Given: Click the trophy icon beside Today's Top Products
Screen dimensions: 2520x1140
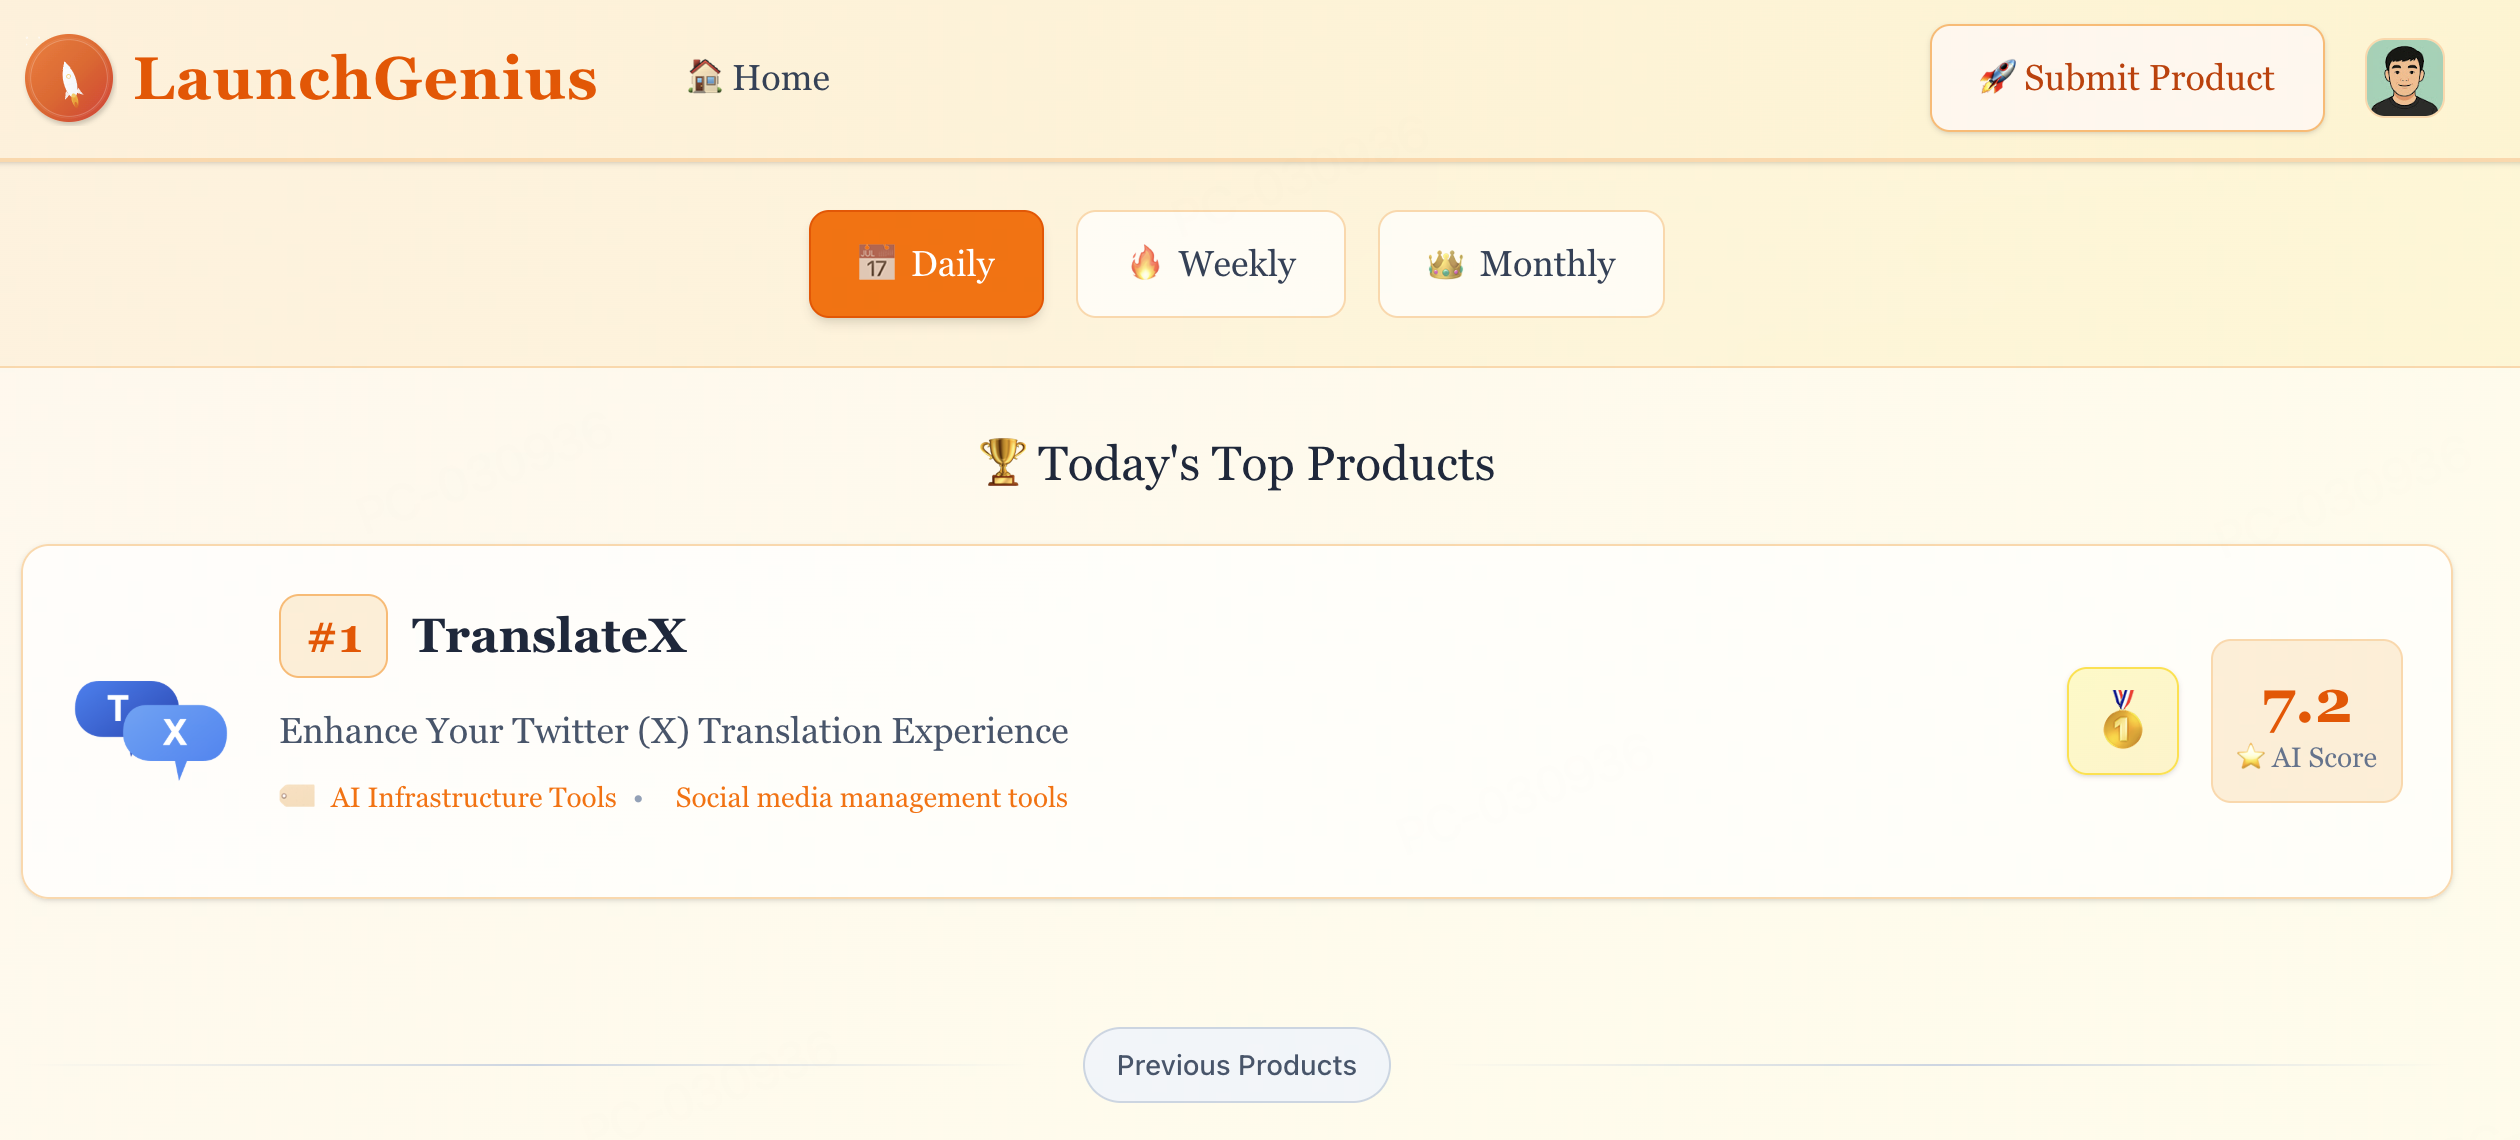Looking at the screenshot, I should pos(1002,463).
